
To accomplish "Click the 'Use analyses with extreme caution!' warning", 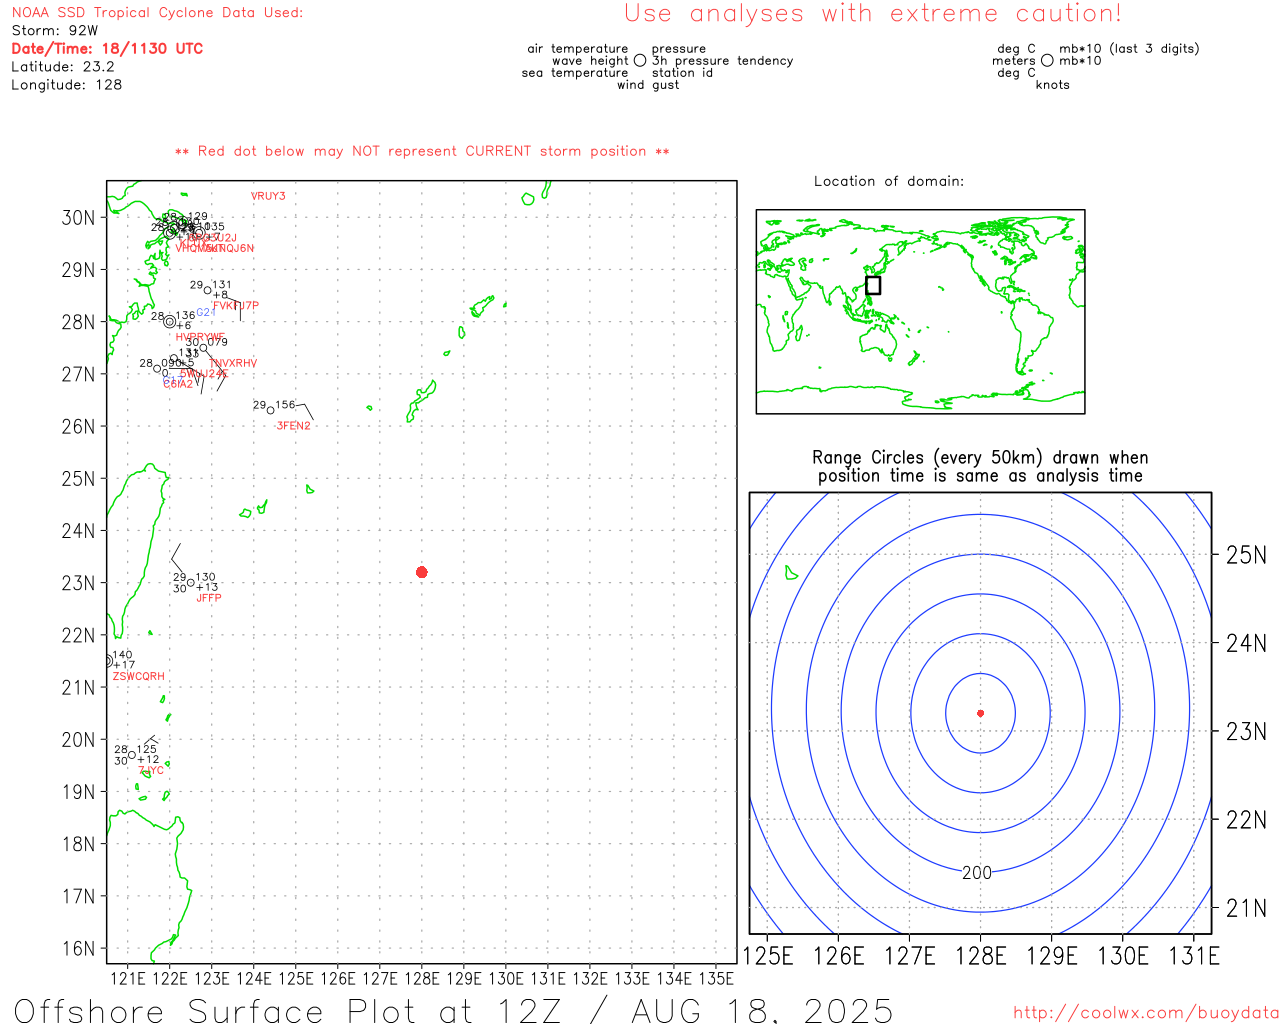I will click(x=873, y=14).
